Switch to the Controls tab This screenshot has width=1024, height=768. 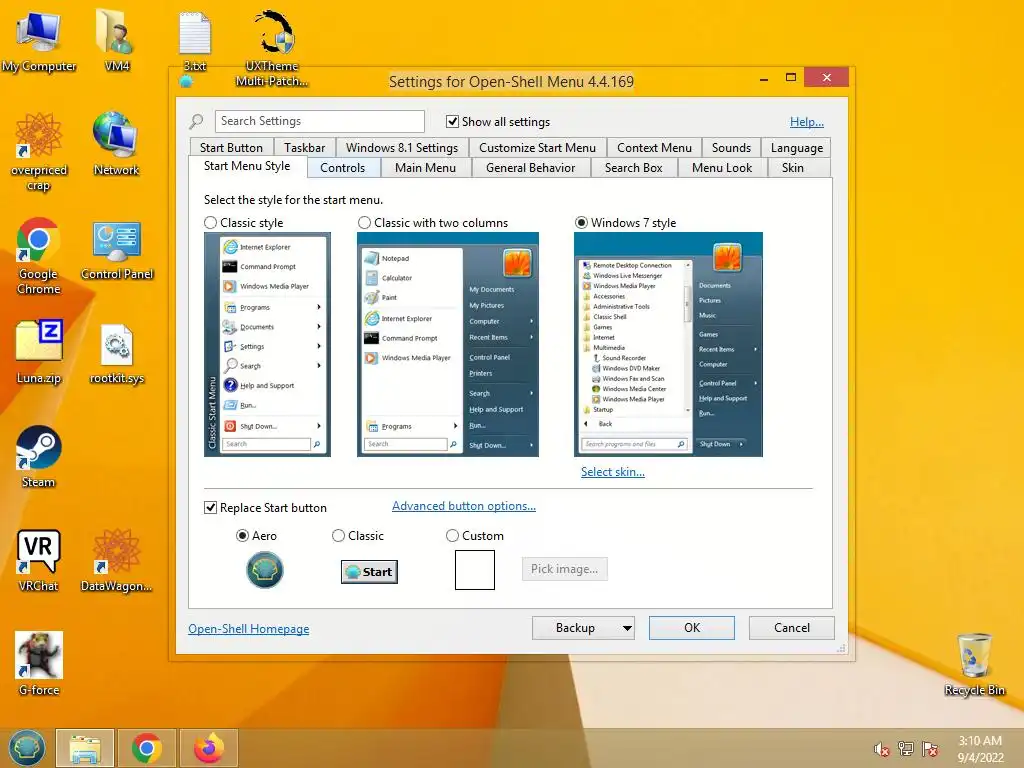click(x=342, y=168)
